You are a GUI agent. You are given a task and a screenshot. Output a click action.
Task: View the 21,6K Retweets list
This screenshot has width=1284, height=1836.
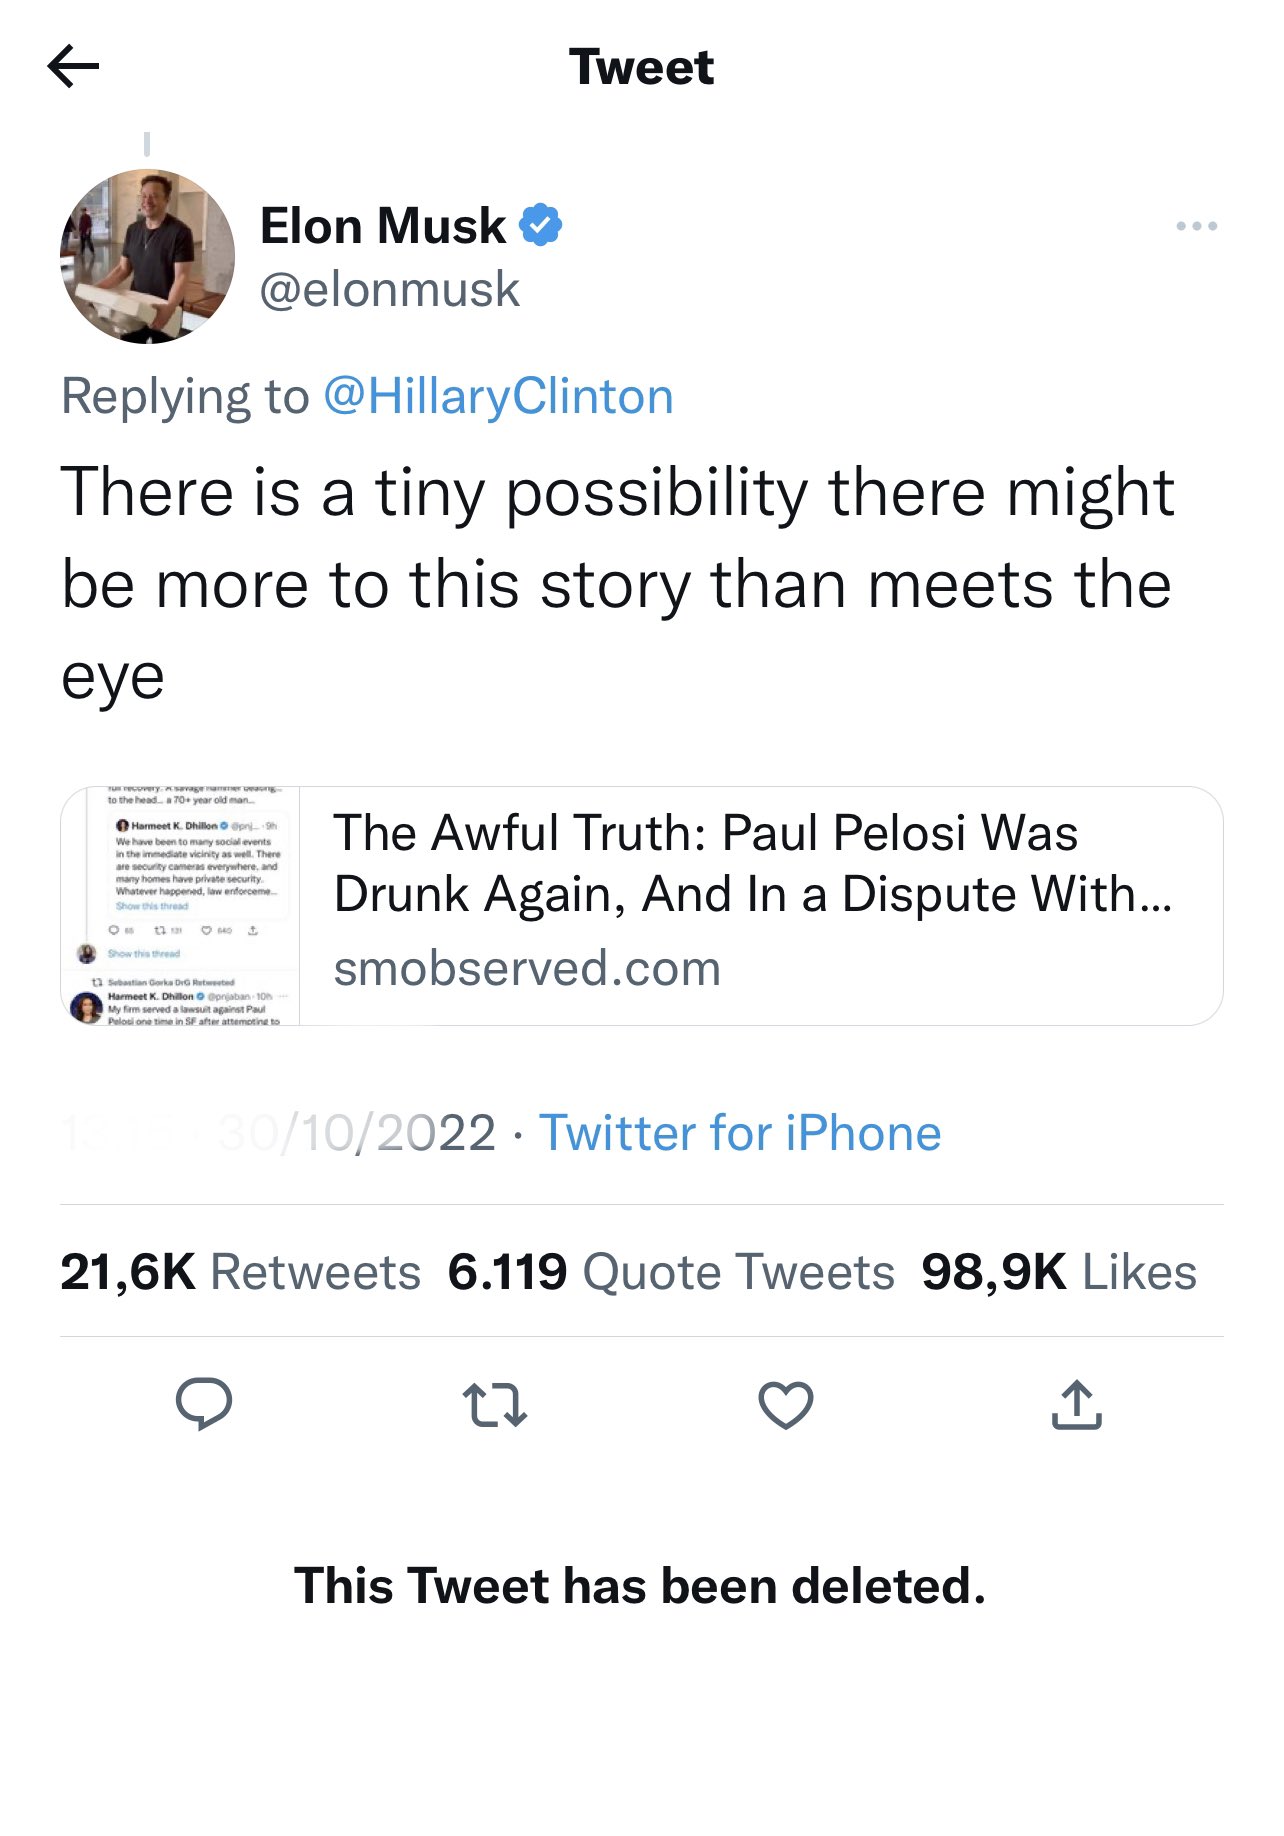click(240, 1272)
